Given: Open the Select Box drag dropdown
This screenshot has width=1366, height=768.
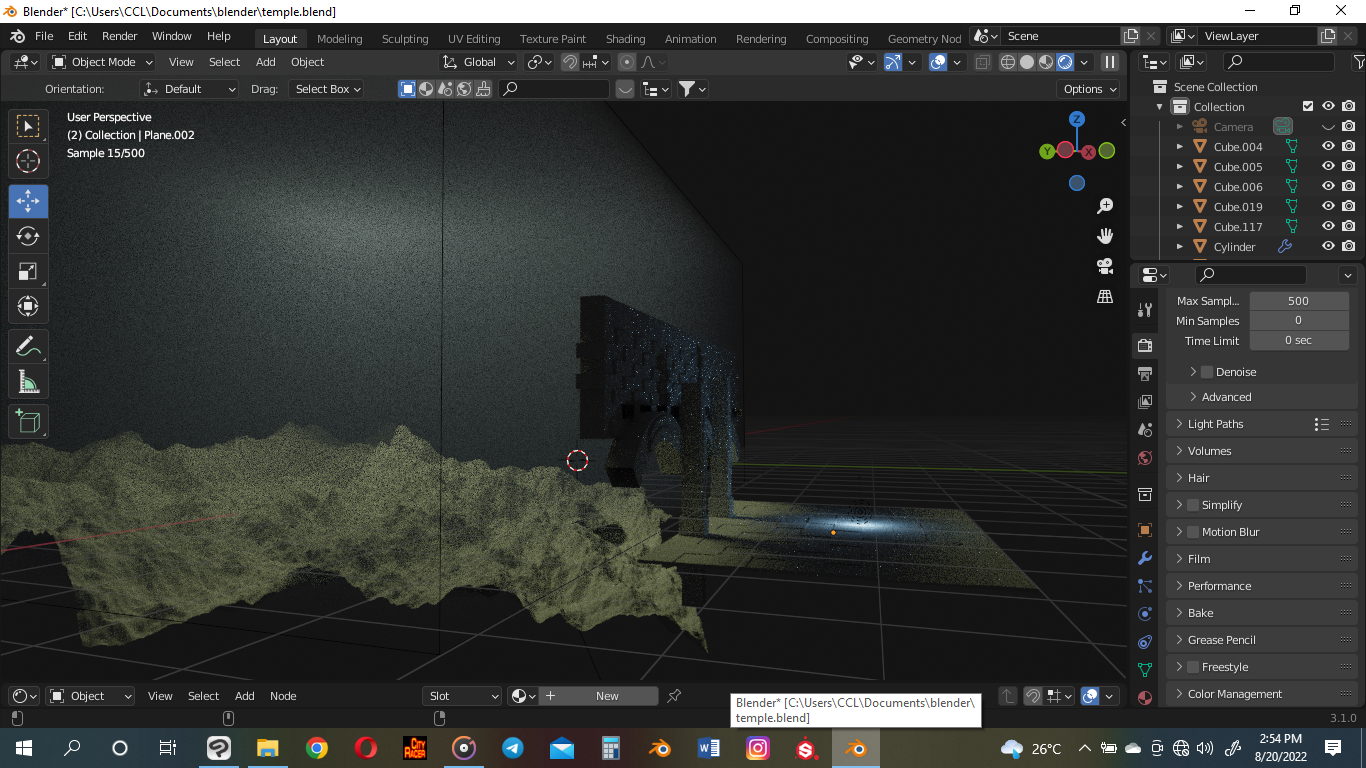Looking at the screenshot, I should 327,89.
